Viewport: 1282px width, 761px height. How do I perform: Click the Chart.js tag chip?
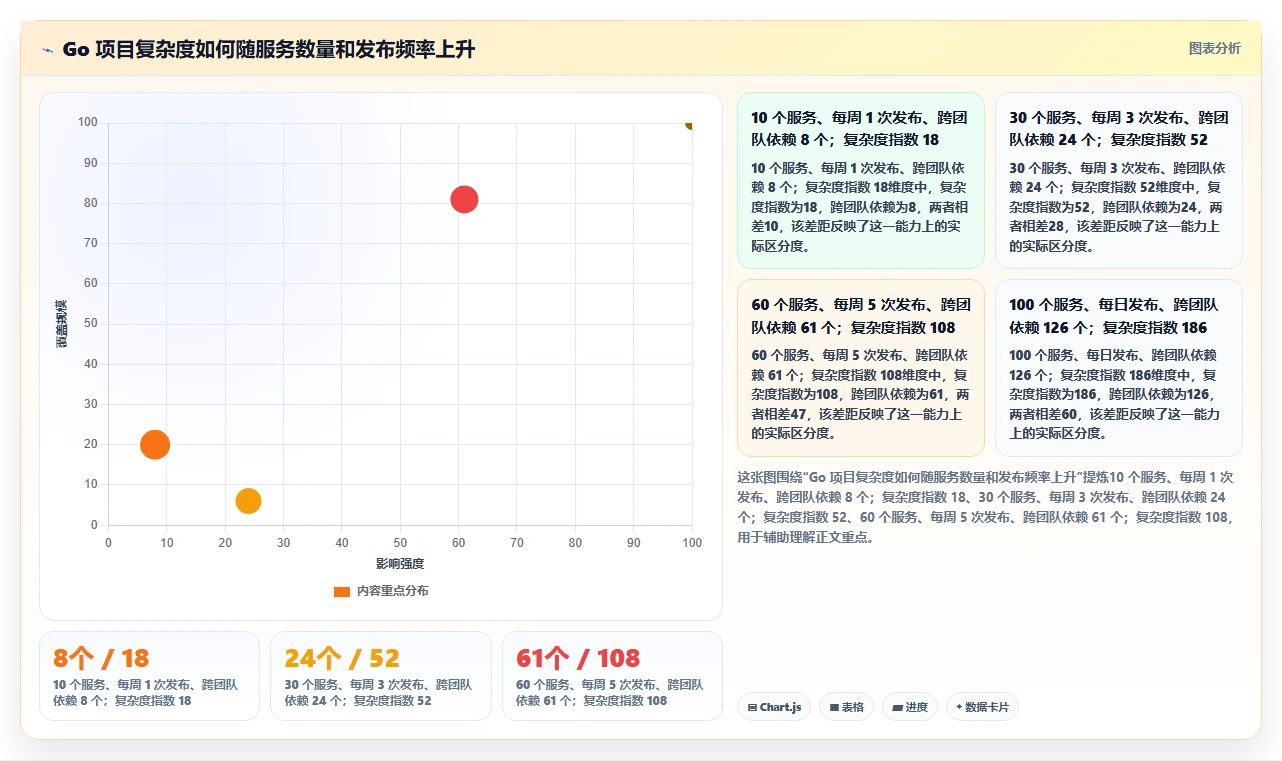774,707
